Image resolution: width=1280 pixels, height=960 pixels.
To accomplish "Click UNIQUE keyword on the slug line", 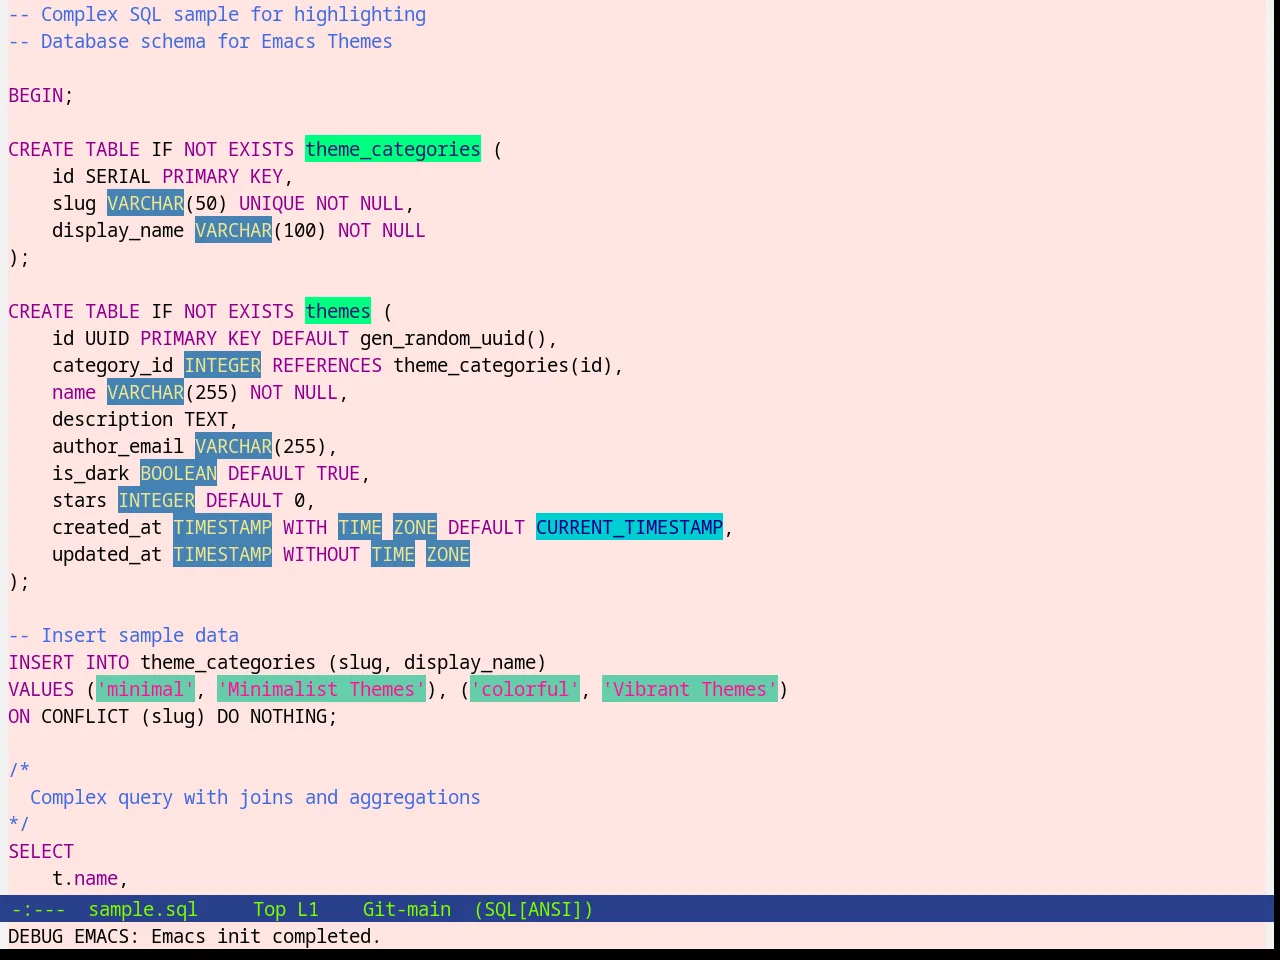I will [272, 203].
